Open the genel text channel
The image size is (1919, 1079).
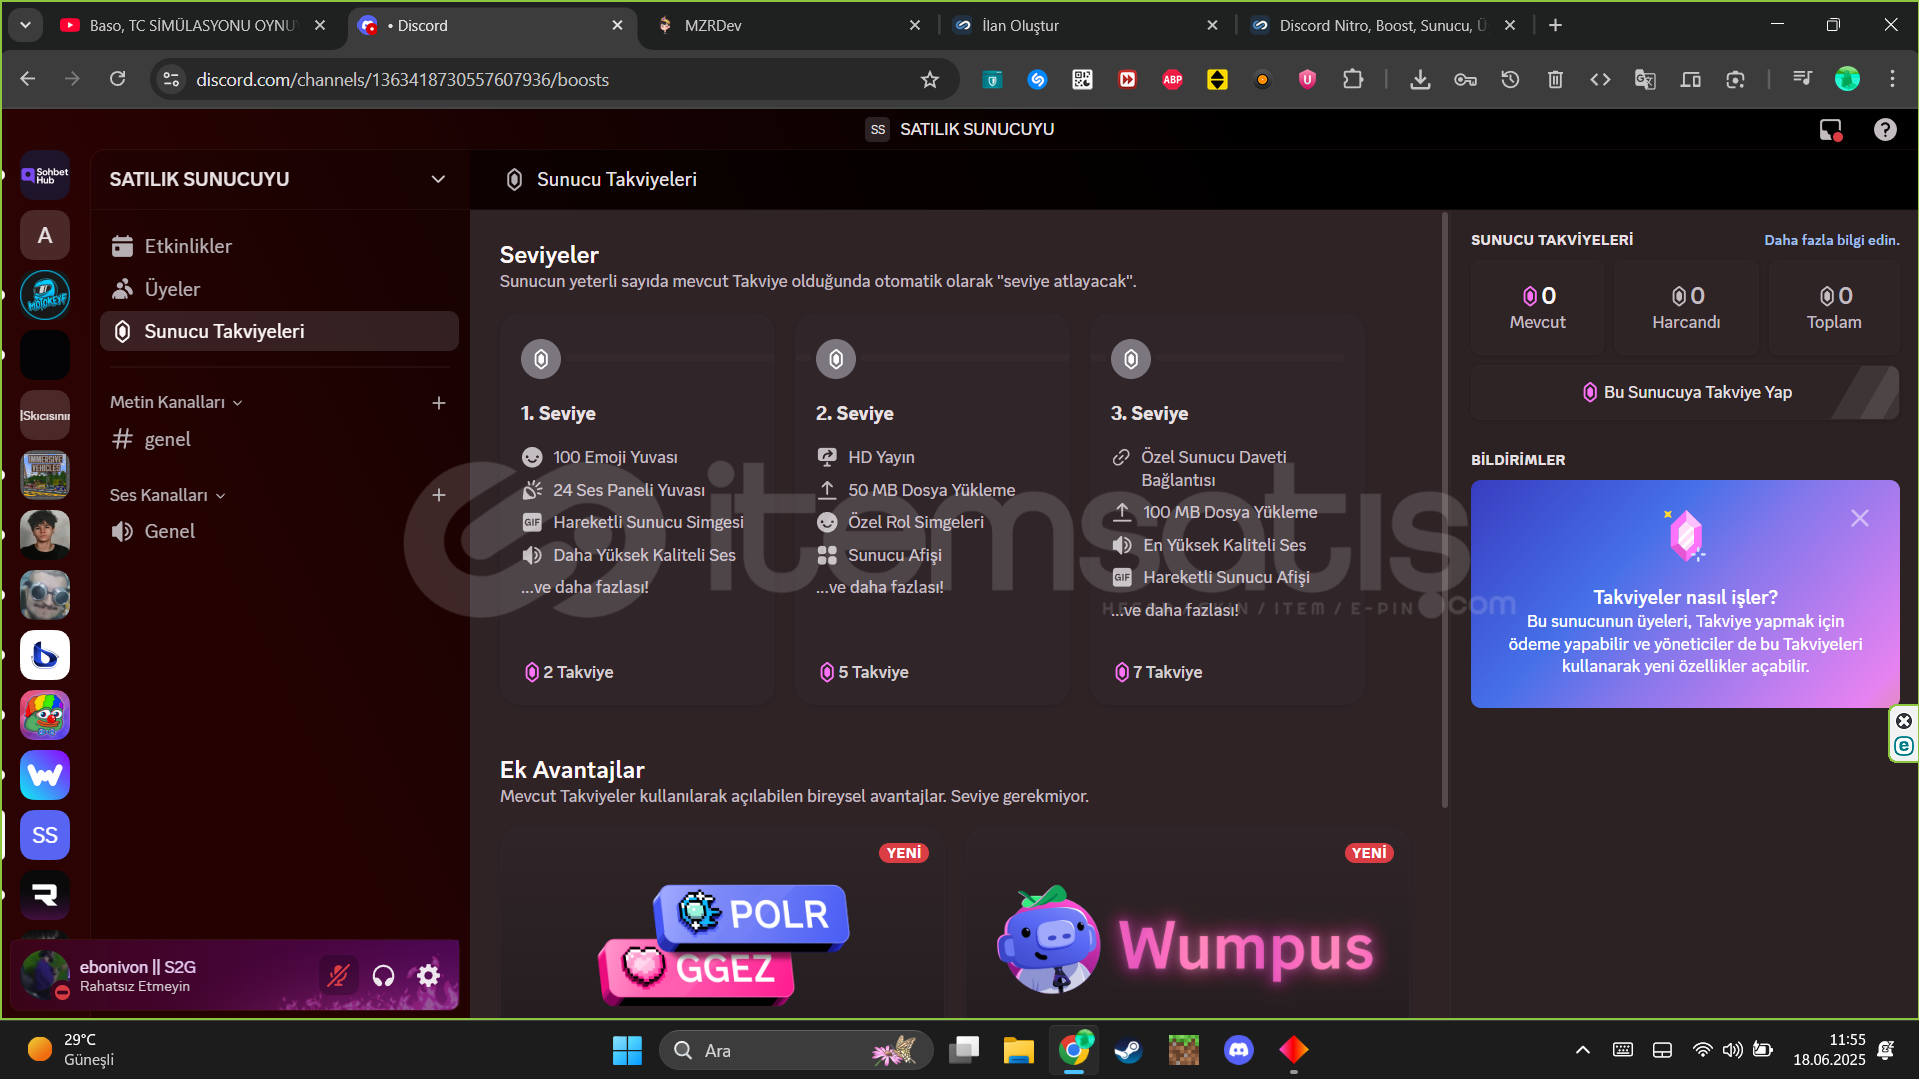pos(279,439)
